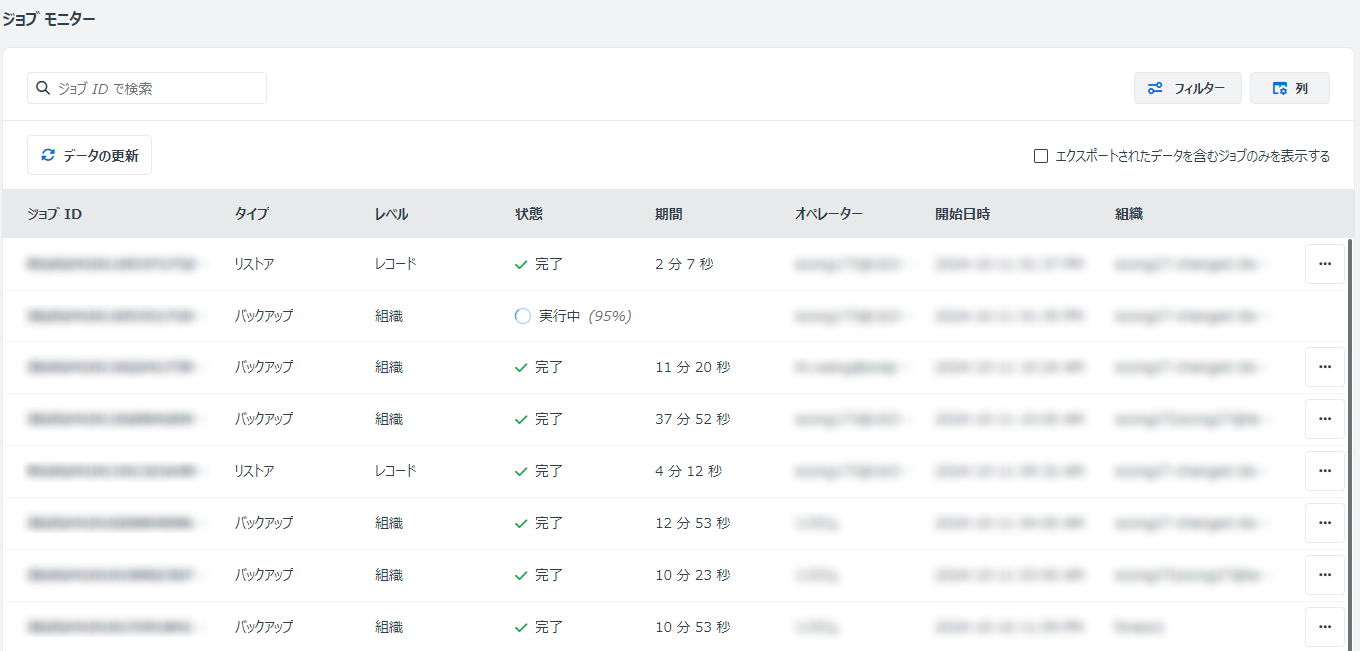The height and width of the screenshot is (651, 1360).
Task: Click the filter sliders icon
Action: pyautogui.click(x=1155, y=88)
